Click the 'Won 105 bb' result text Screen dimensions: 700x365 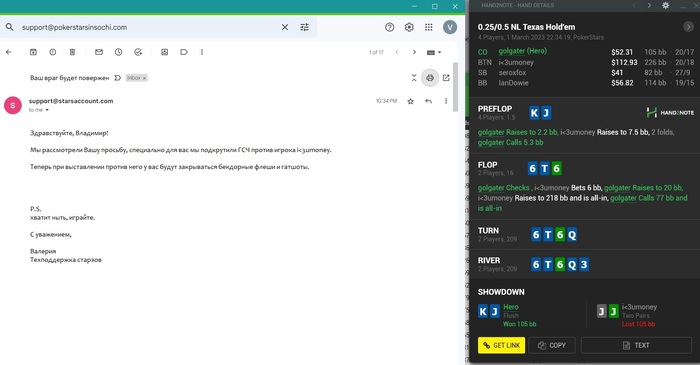[520, 324]
